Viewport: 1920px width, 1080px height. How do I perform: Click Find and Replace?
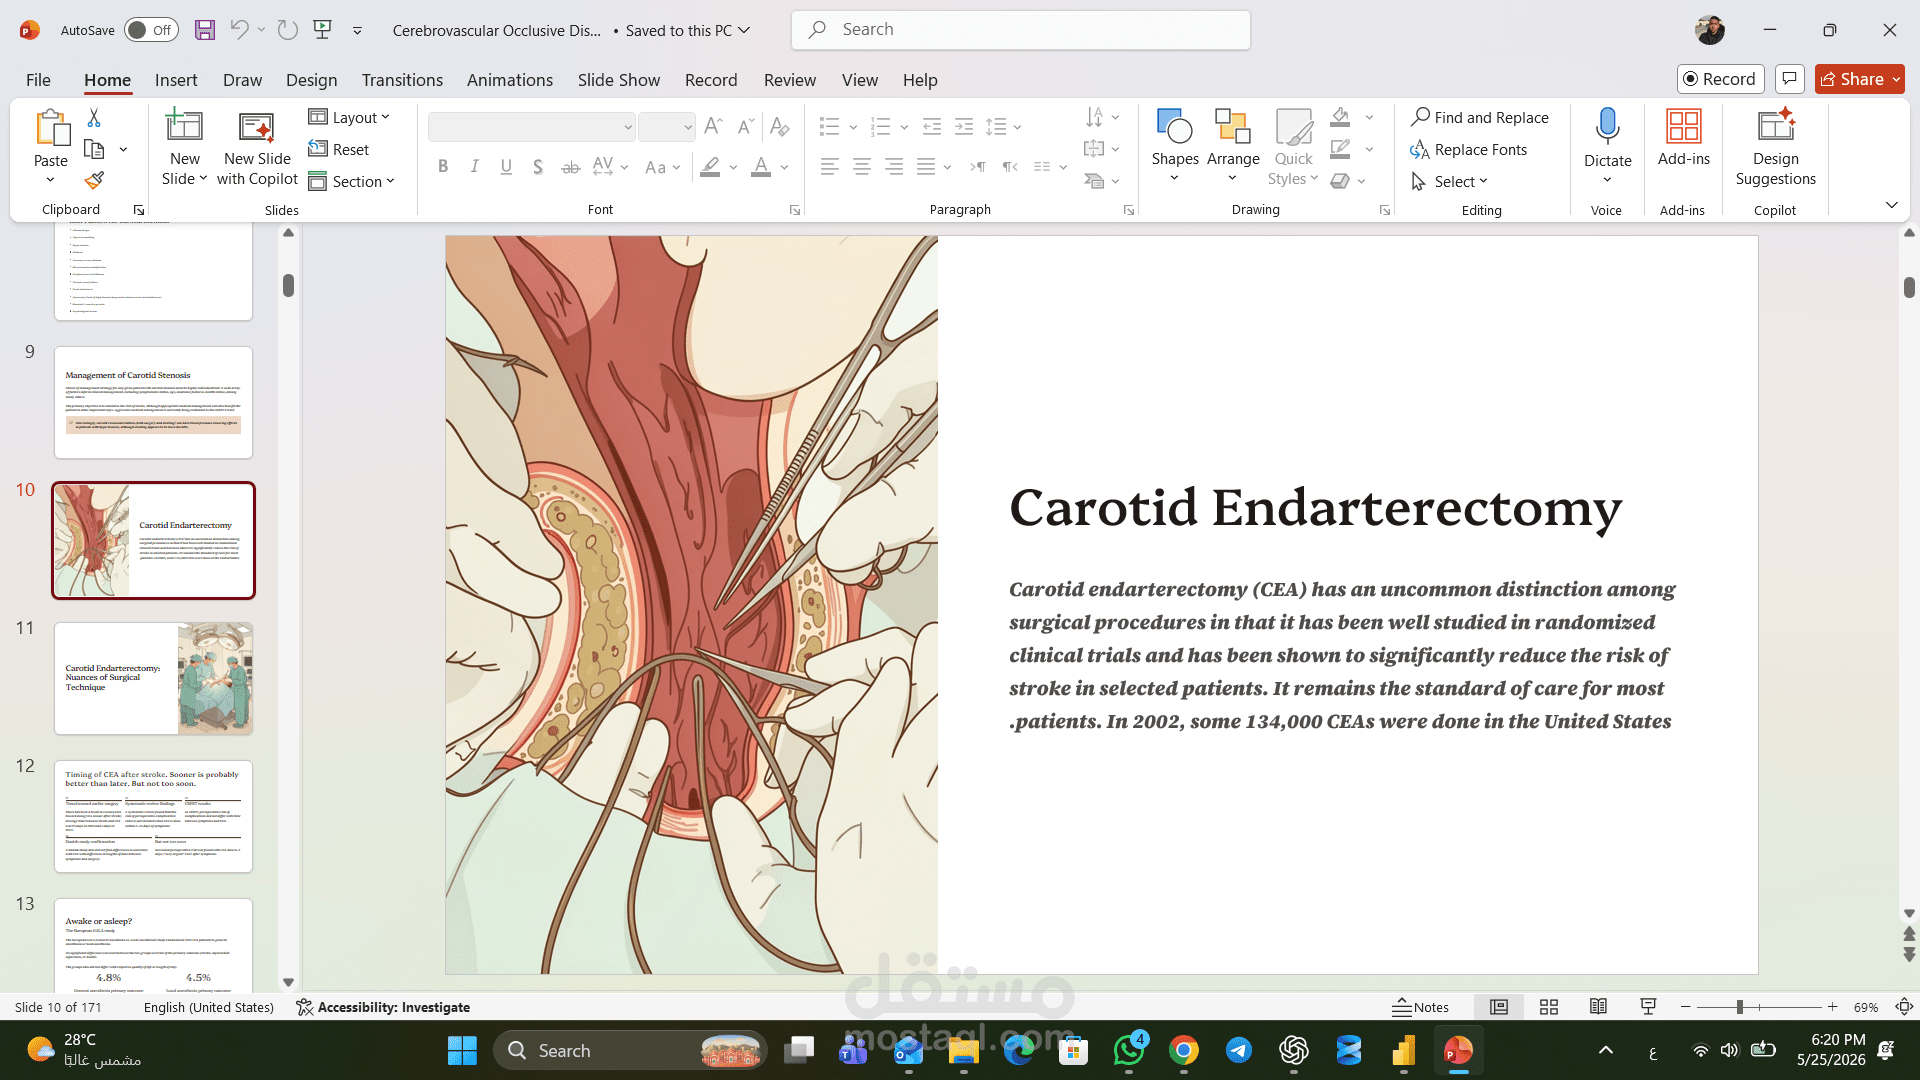click(x=1480, y=117)
